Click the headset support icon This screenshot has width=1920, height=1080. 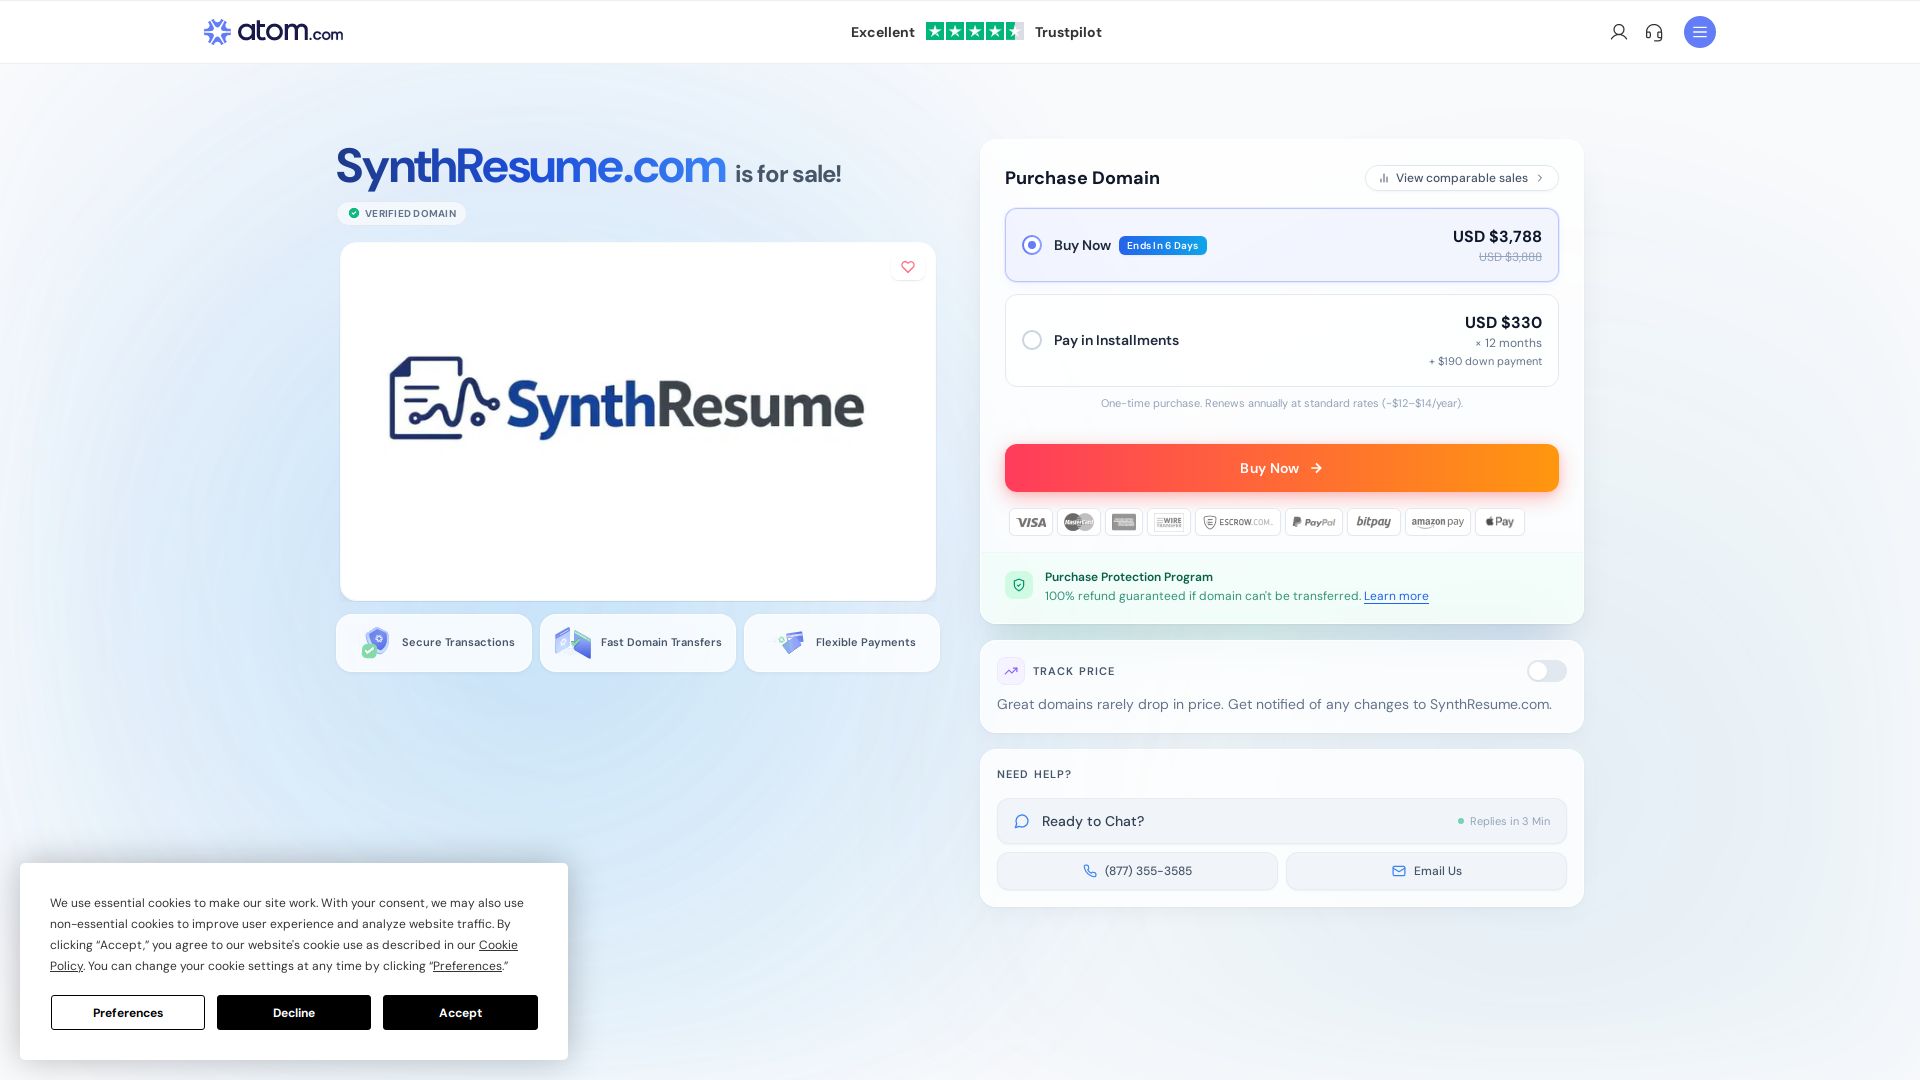tap(1654, 32)
